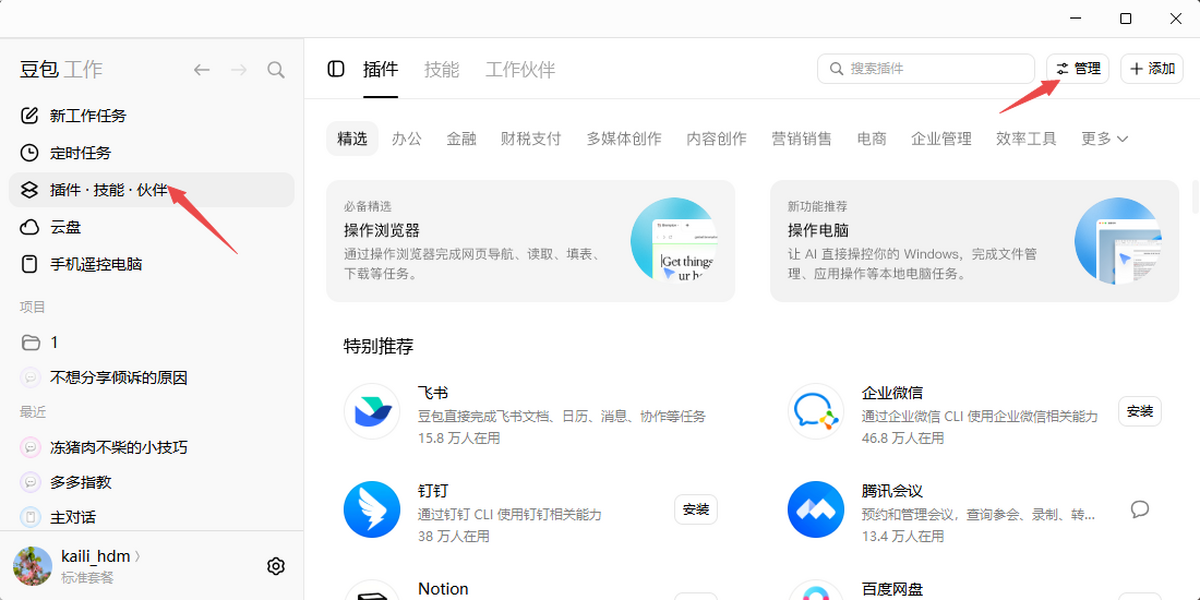The image size is (1200, 600).
Task: Open 云盘 in the sidebar
Action: (x=152, y=228)
